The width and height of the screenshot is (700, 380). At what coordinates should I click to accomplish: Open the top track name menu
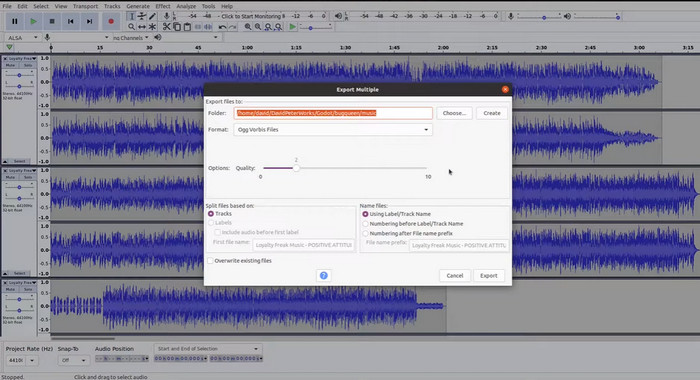21,58
